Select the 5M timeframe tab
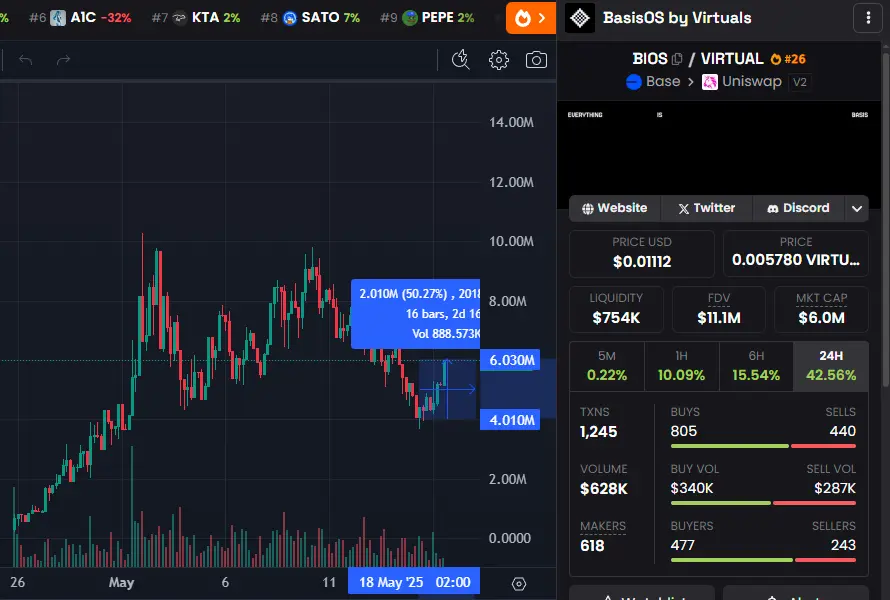This screenshot has width=890, height=600. point(607,366)
